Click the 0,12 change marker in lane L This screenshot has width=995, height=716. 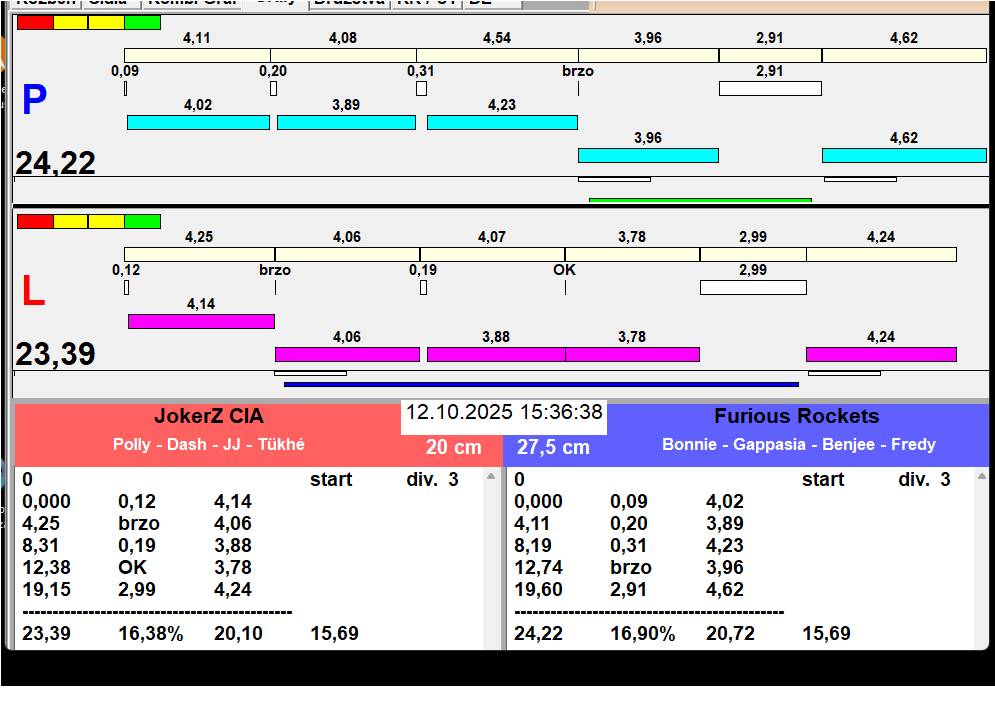coord(126,288)
